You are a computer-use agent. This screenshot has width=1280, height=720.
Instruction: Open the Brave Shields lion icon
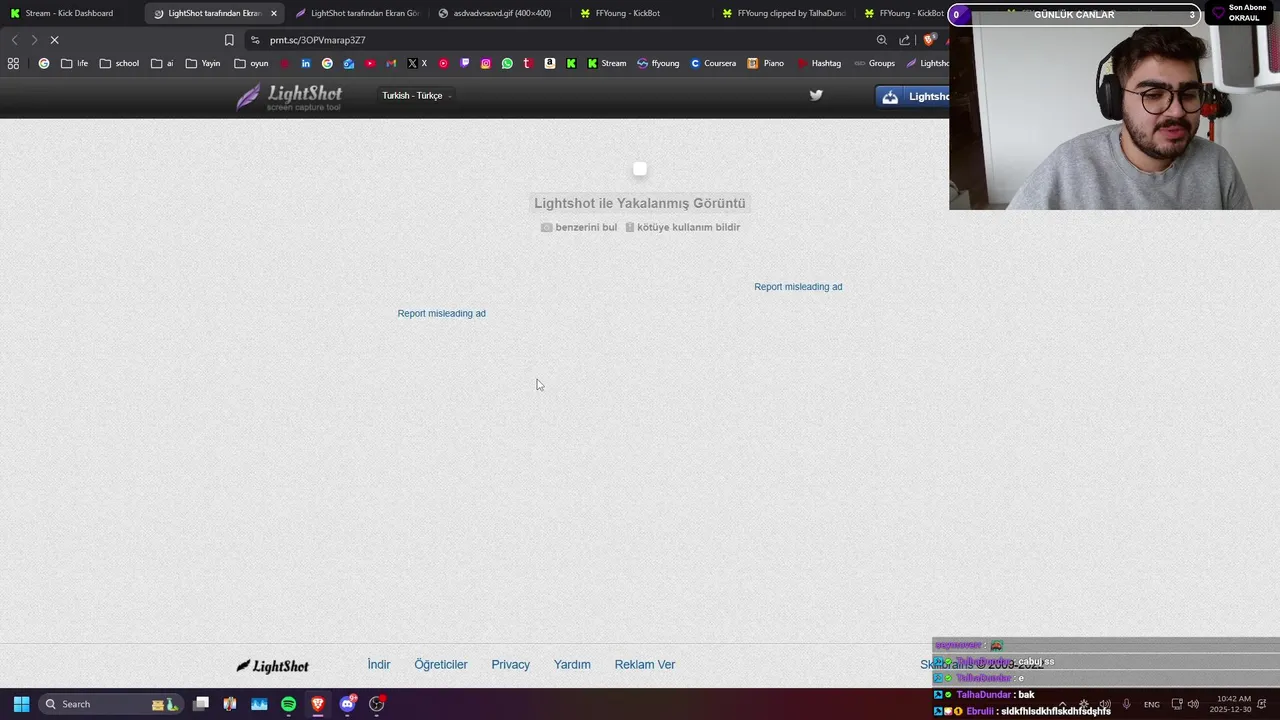pos(929,40)
